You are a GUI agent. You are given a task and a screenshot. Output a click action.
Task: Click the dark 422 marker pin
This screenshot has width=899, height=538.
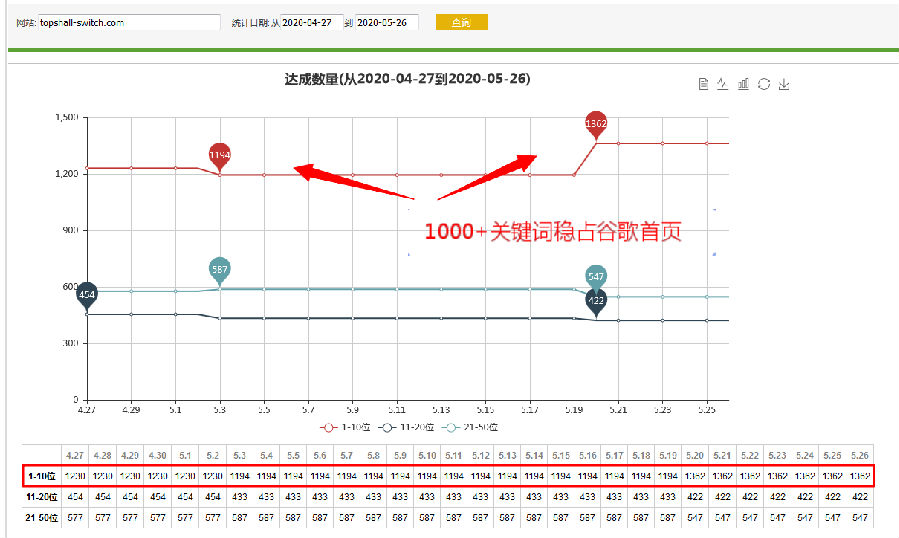point(596,299)
